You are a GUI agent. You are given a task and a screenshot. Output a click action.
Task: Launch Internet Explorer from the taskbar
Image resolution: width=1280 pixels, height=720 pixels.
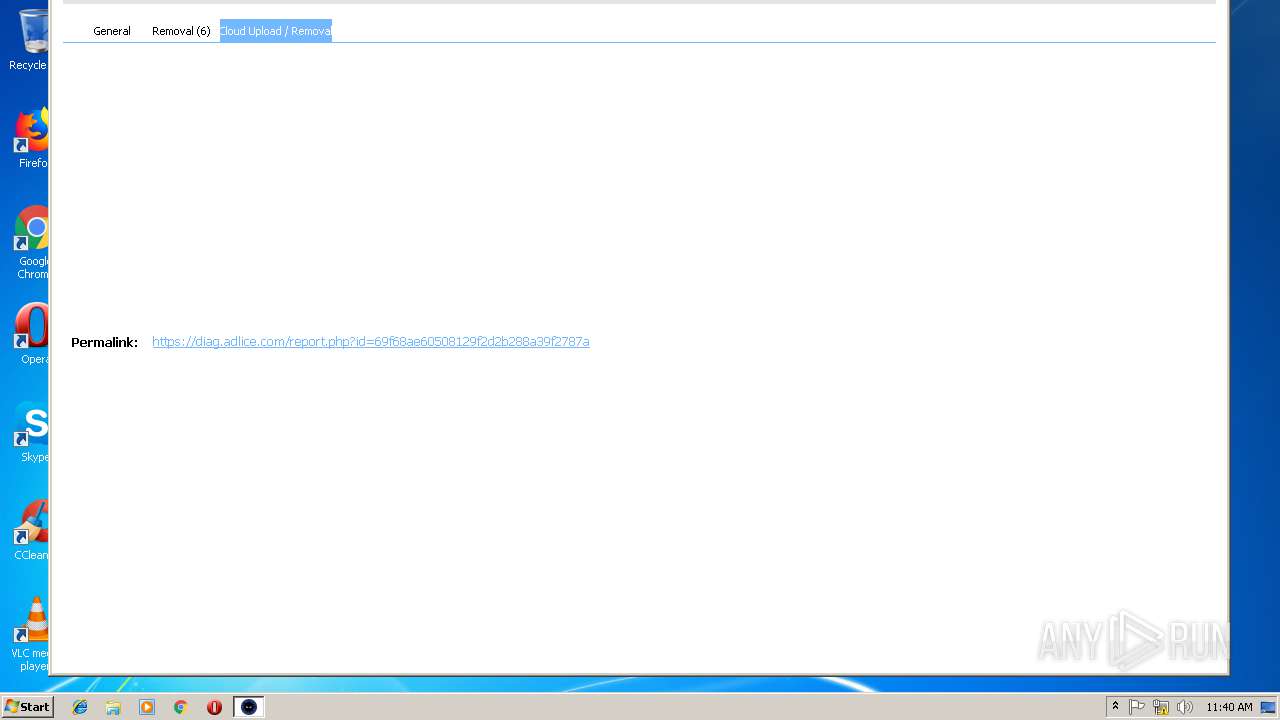click(80, 707)
